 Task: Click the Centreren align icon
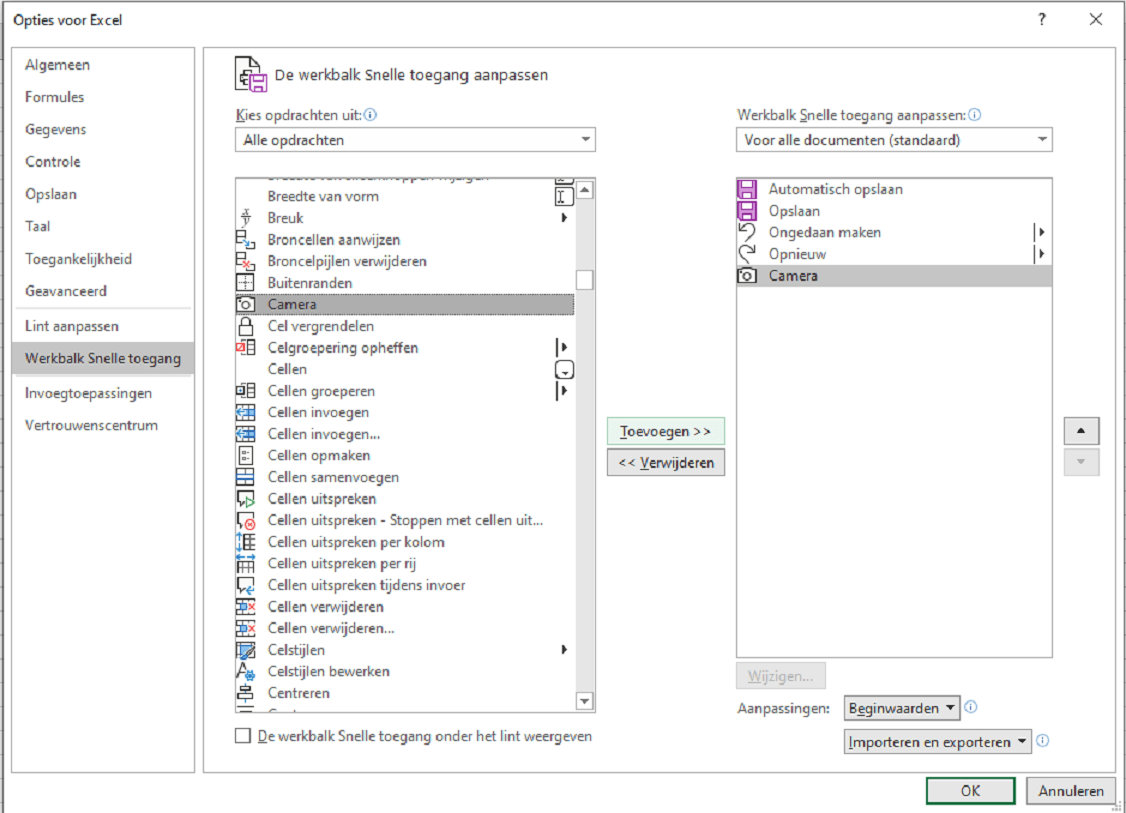(x=246, y=693)
